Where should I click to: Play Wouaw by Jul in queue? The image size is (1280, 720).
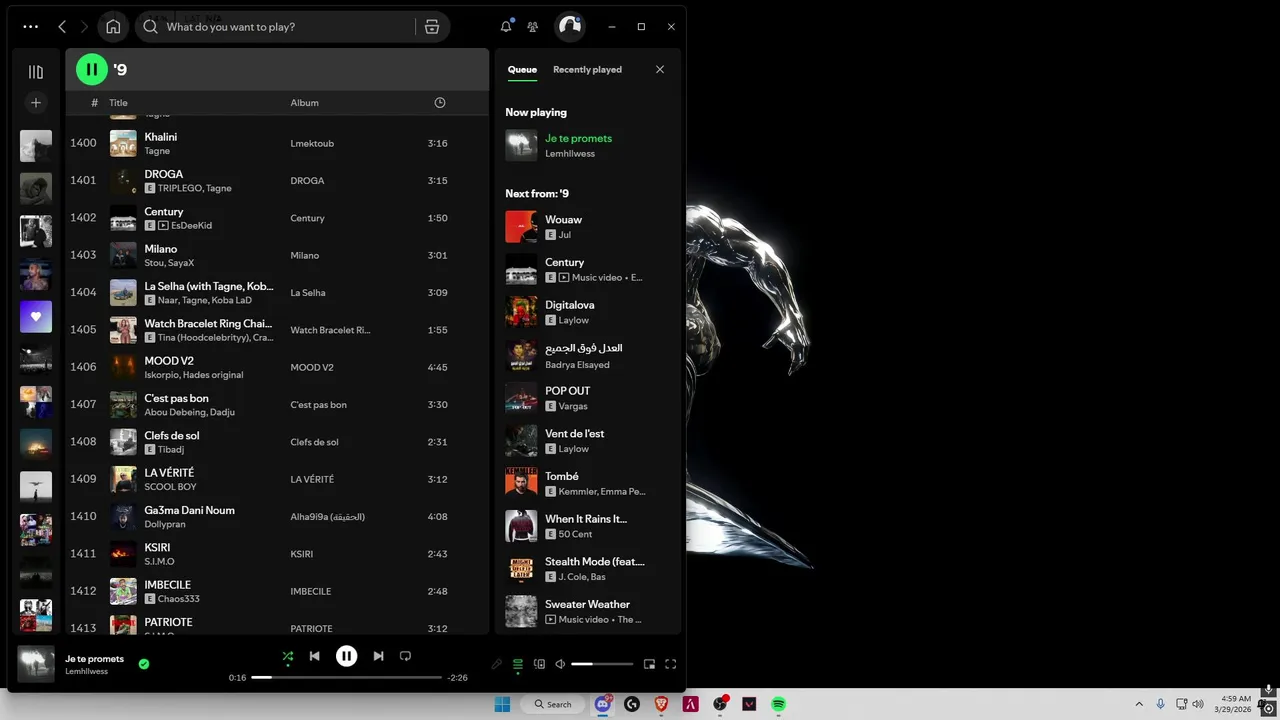click(x=588, y=226)
